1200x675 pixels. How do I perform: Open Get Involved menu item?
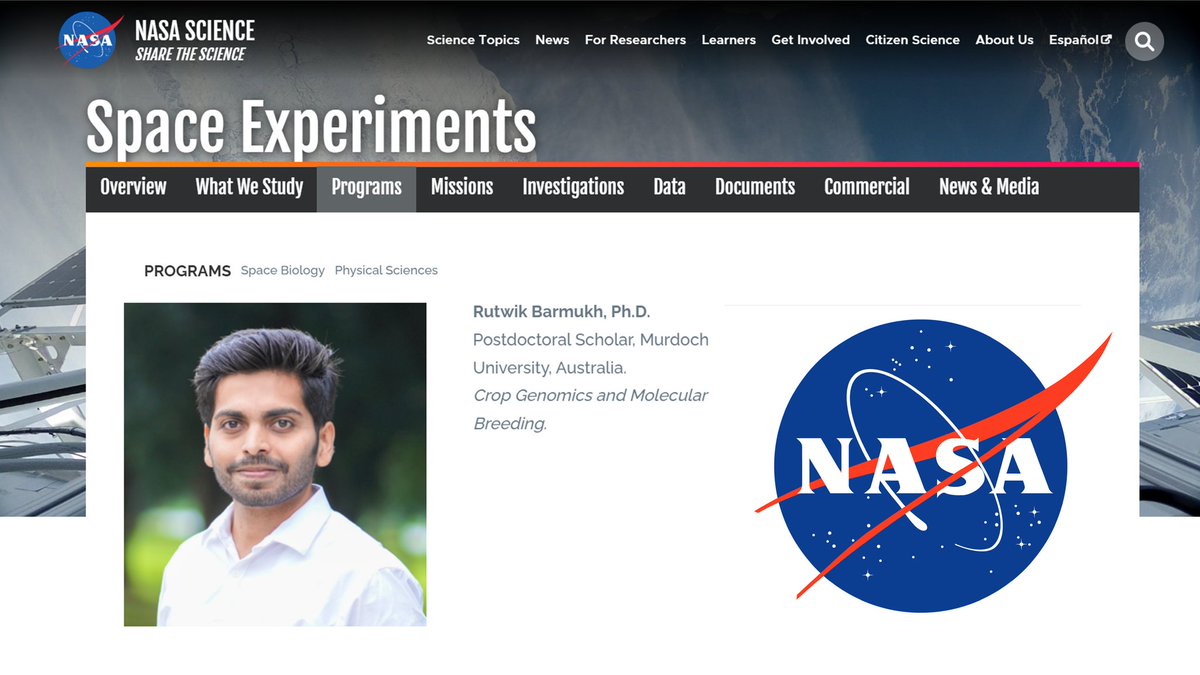coord(810,40)
